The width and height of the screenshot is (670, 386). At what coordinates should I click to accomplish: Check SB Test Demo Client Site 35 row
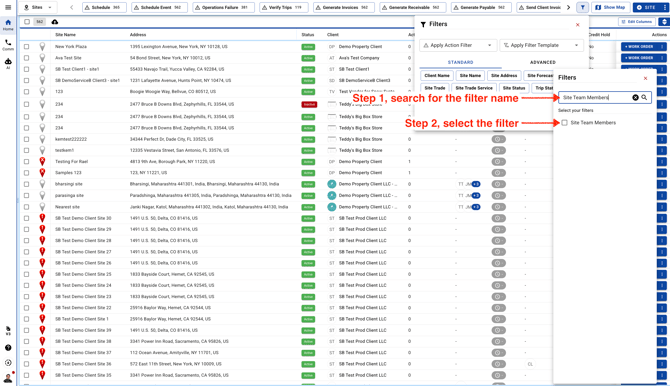tap(26, 375)
